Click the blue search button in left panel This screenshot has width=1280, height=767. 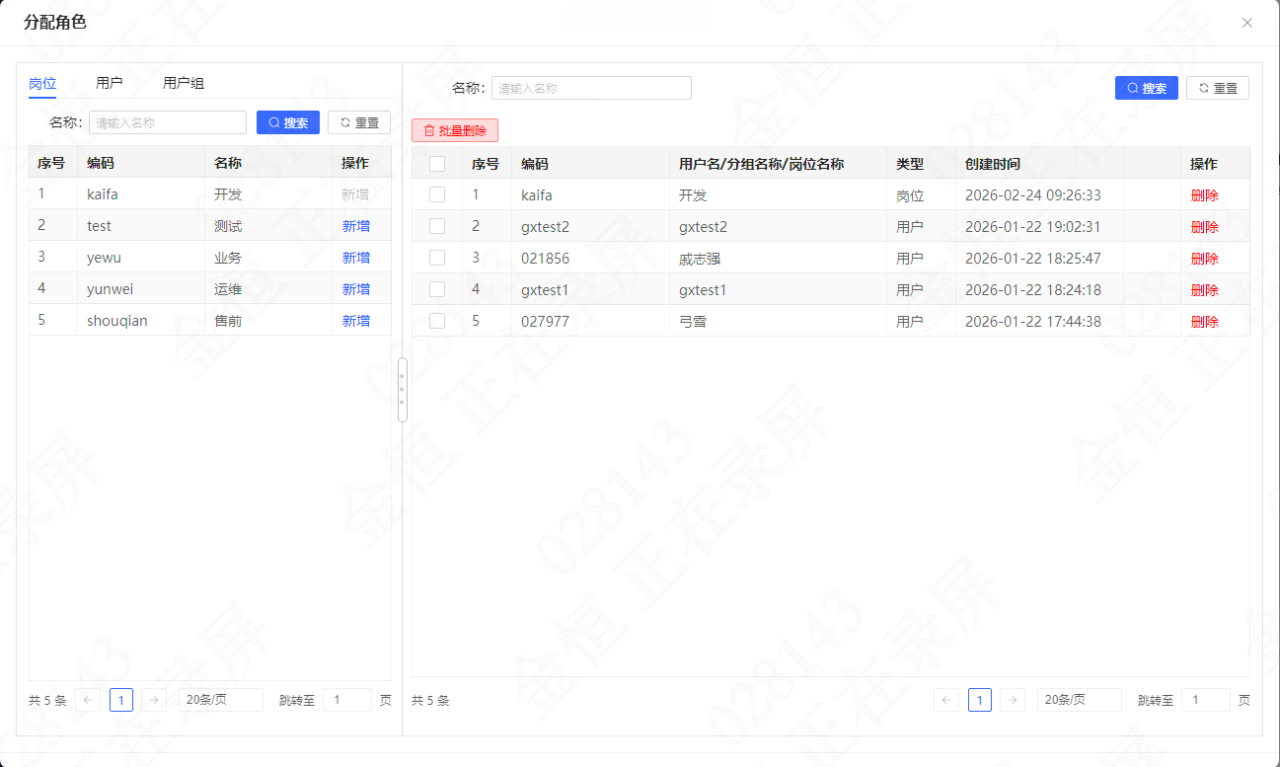(x=288, y=123)
